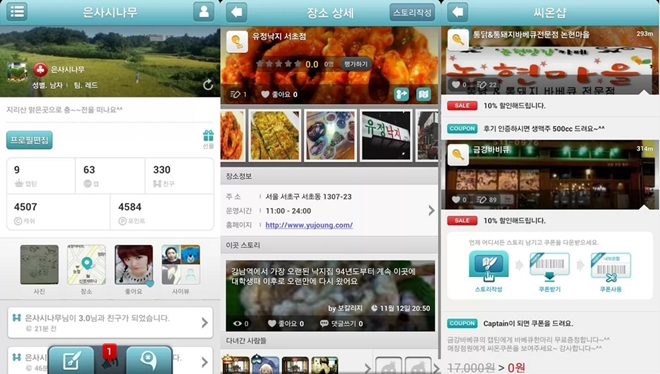Open the map icon on 유정낙지 banner

(x=423, y=94)
